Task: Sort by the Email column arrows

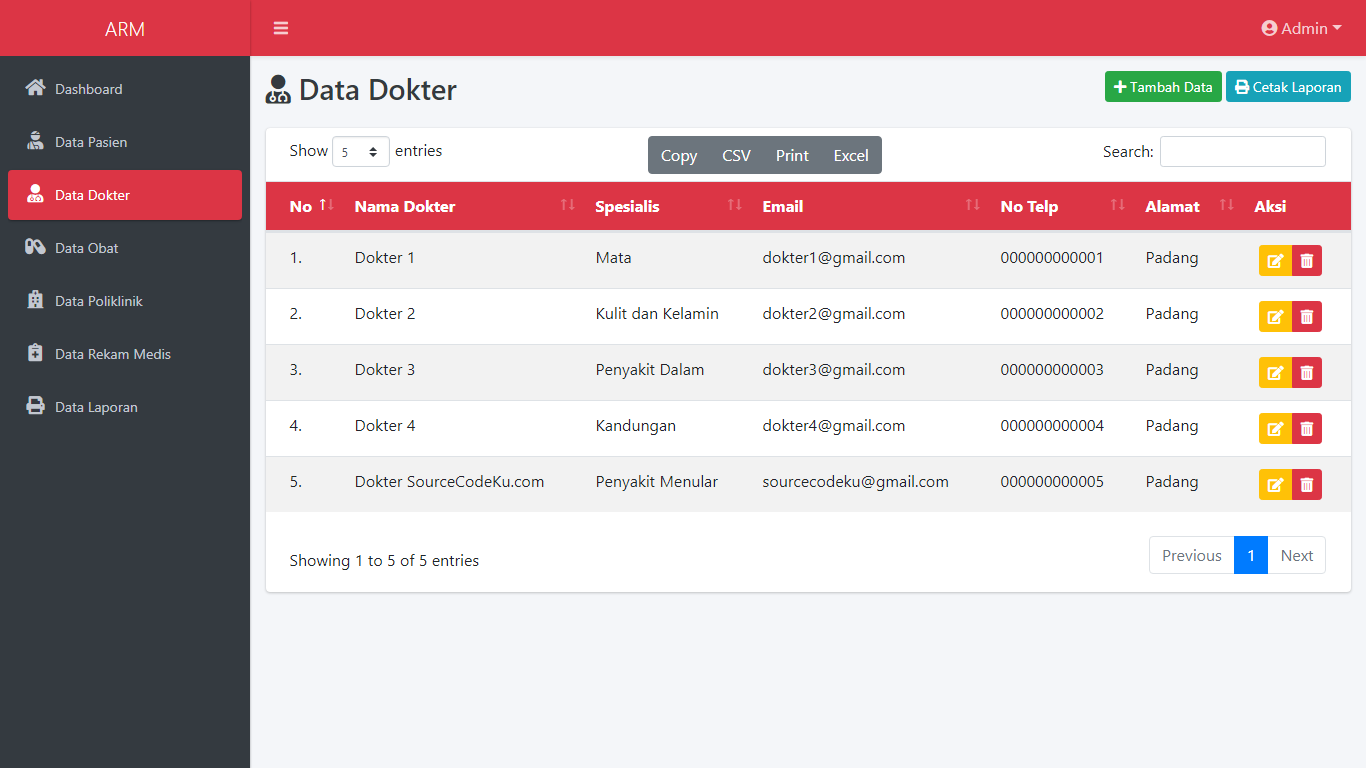Action: (x=973, y=205)
